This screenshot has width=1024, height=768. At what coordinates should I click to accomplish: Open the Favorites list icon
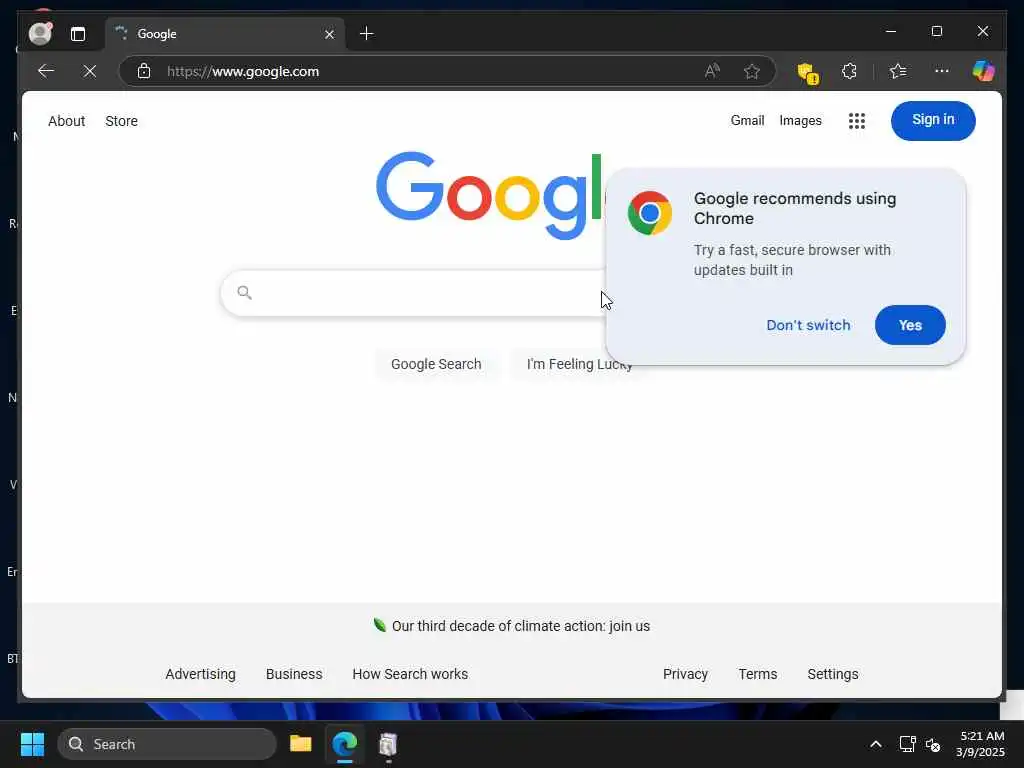pos(898,71)
